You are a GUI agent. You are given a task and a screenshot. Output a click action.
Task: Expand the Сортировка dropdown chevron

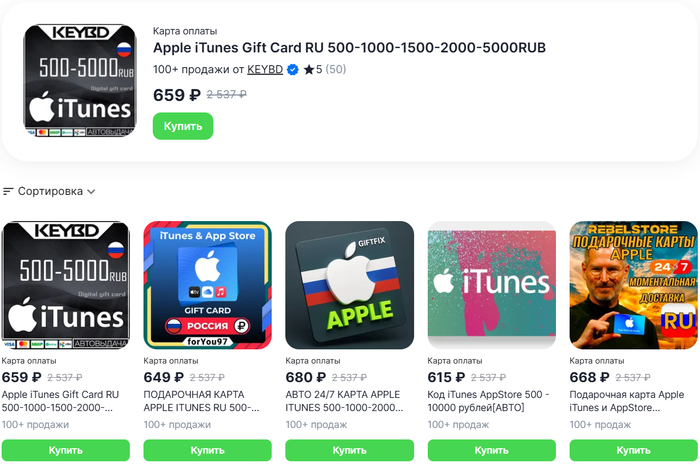tap(91, 192)
